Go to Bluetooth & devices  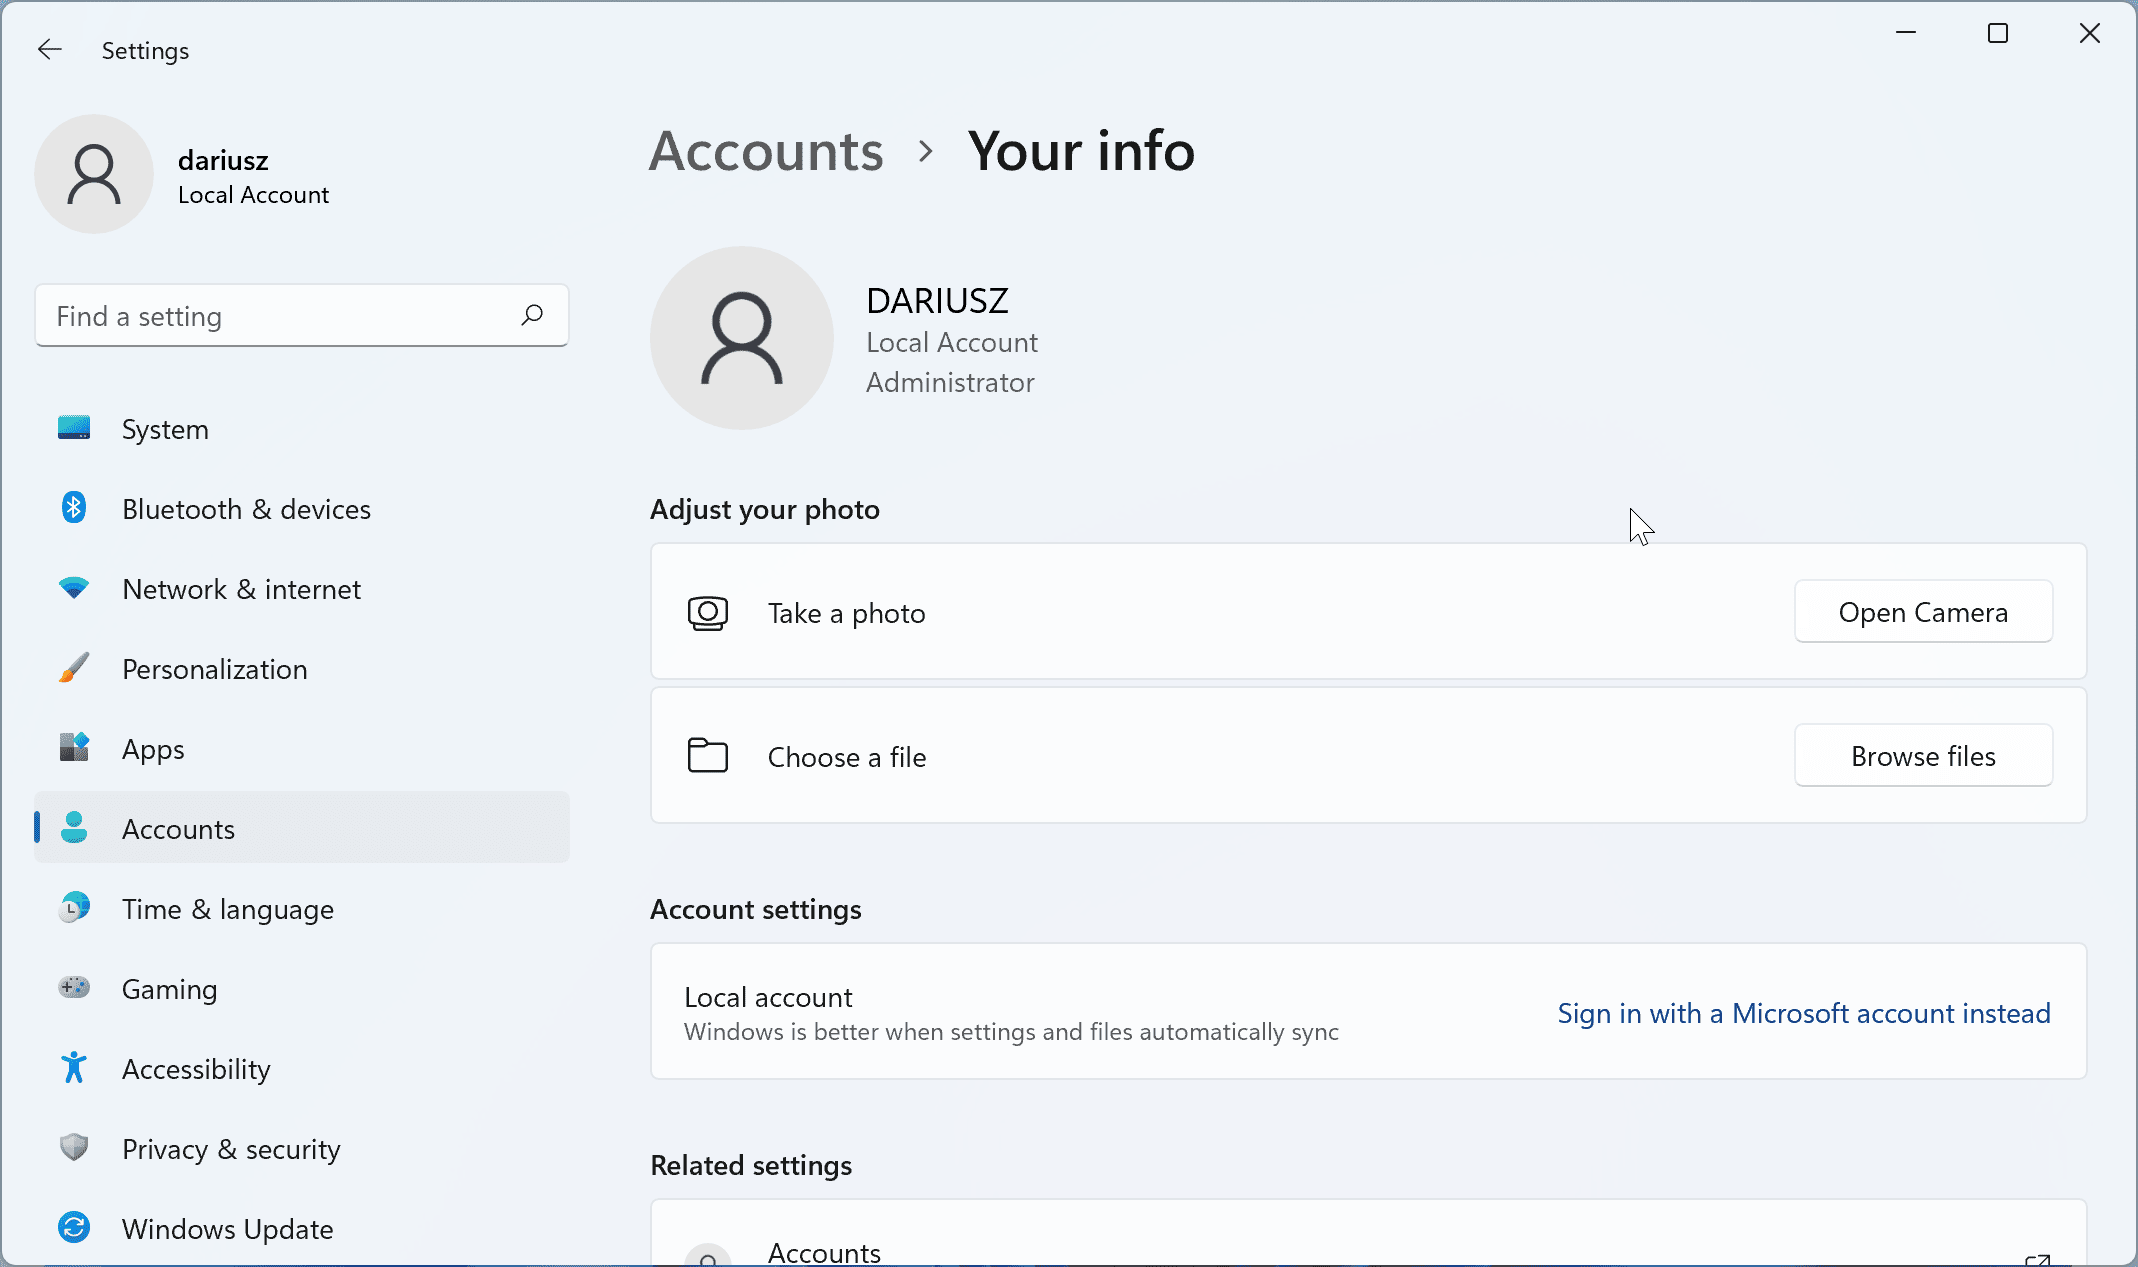(x=302, y=509)
